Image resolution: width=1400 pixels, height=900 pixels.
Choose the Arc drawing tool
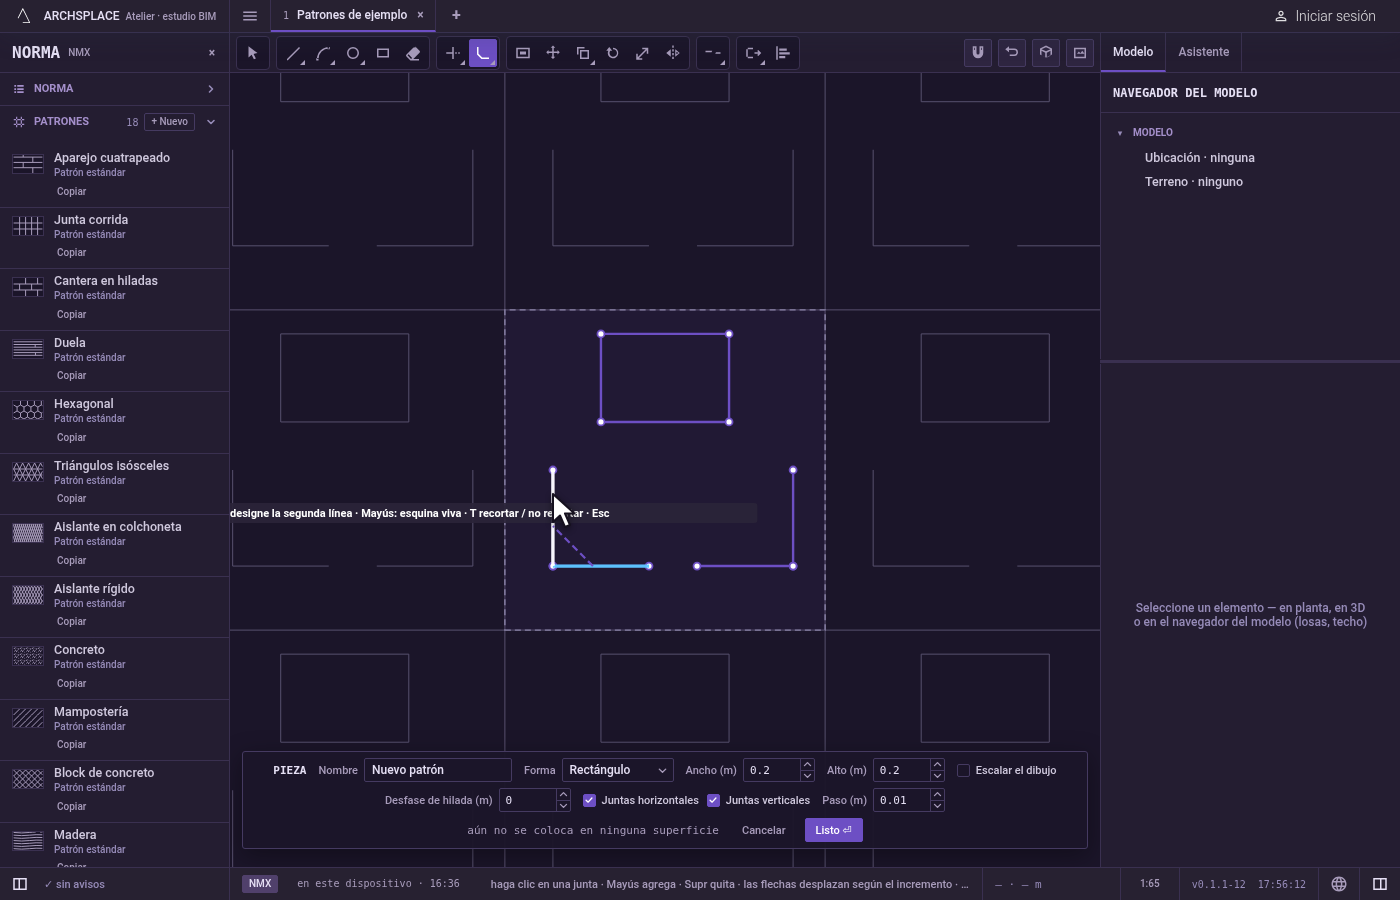click(323, 53)
